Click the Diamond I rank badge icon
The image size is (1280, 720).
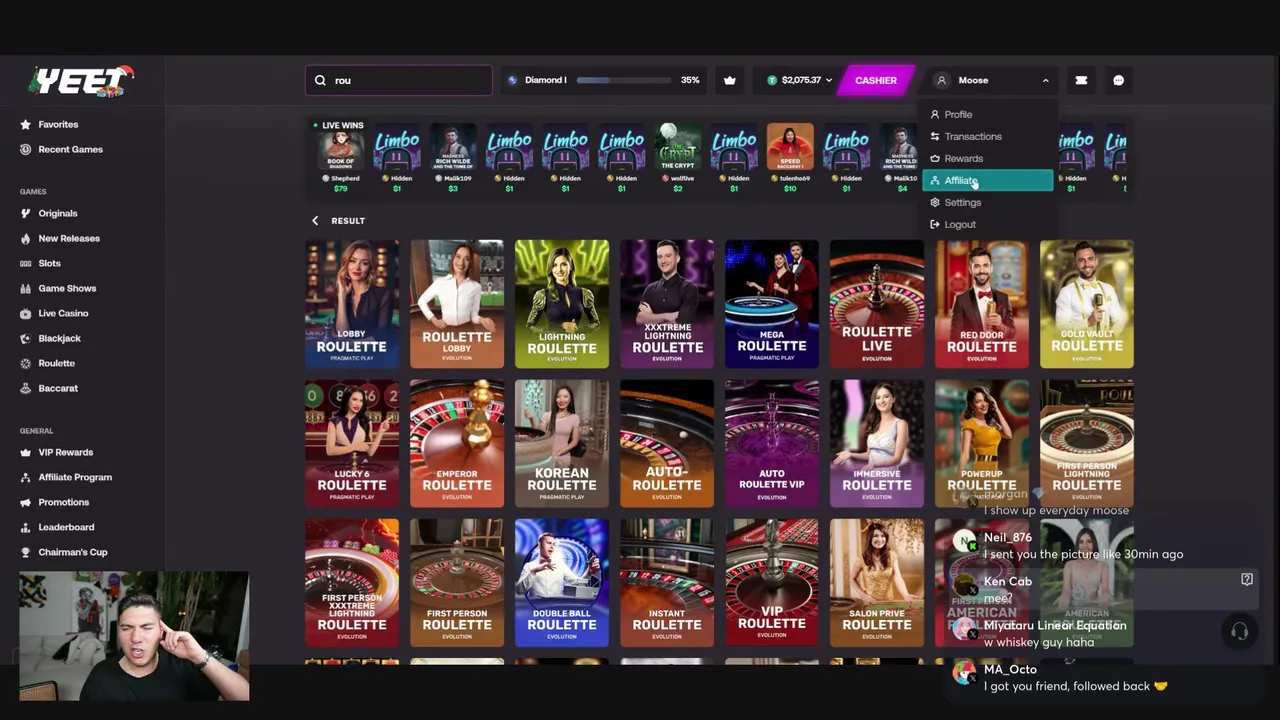[513, 80]
